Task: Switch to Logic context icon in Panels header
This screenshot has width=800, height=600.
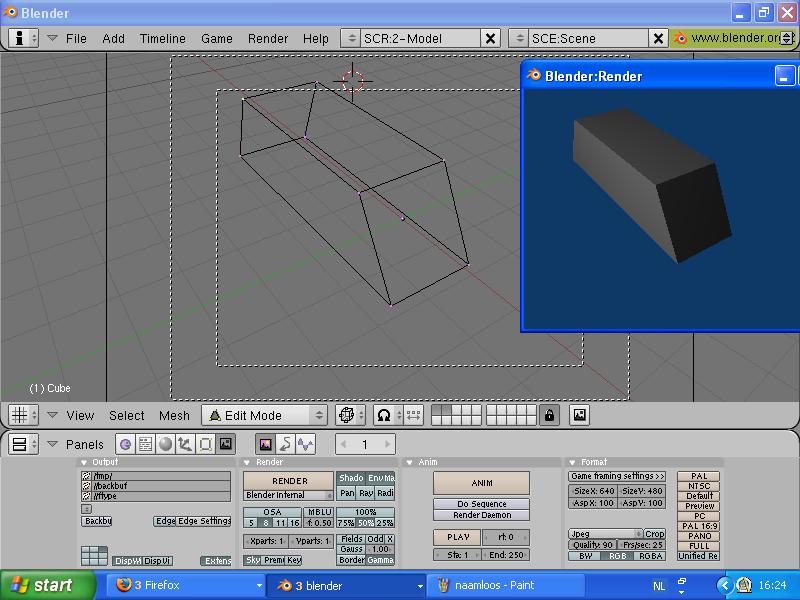Action: click(126, 444)
